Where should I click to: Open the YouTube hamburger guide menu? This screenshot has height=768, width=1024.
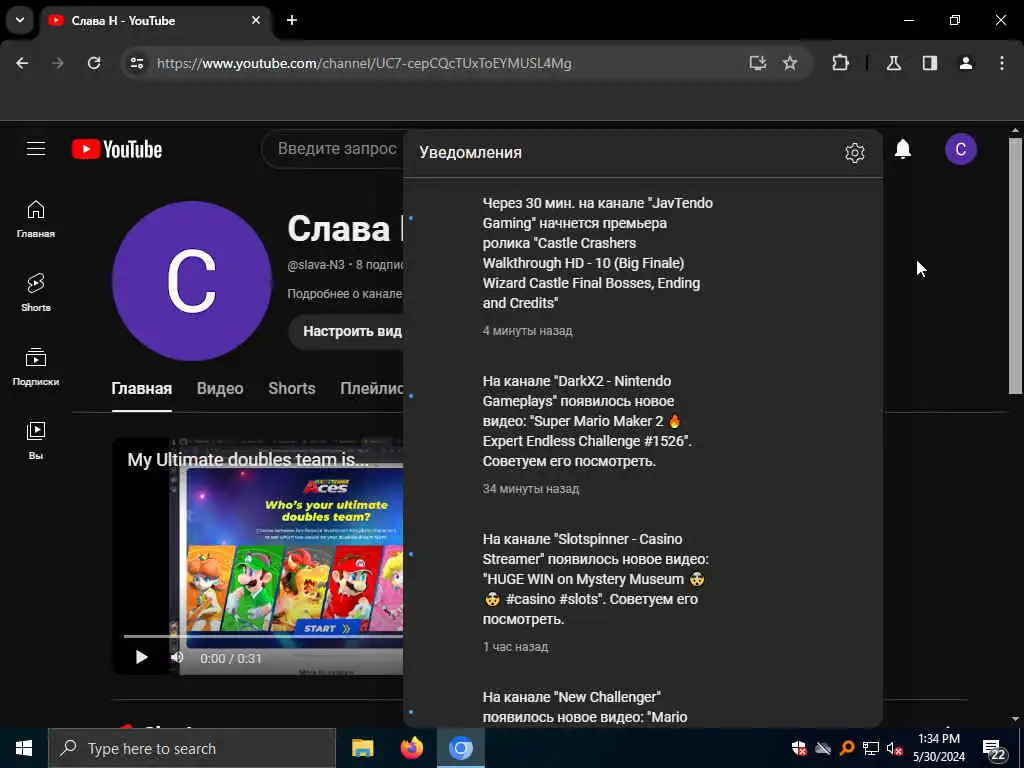pos(36,149)
